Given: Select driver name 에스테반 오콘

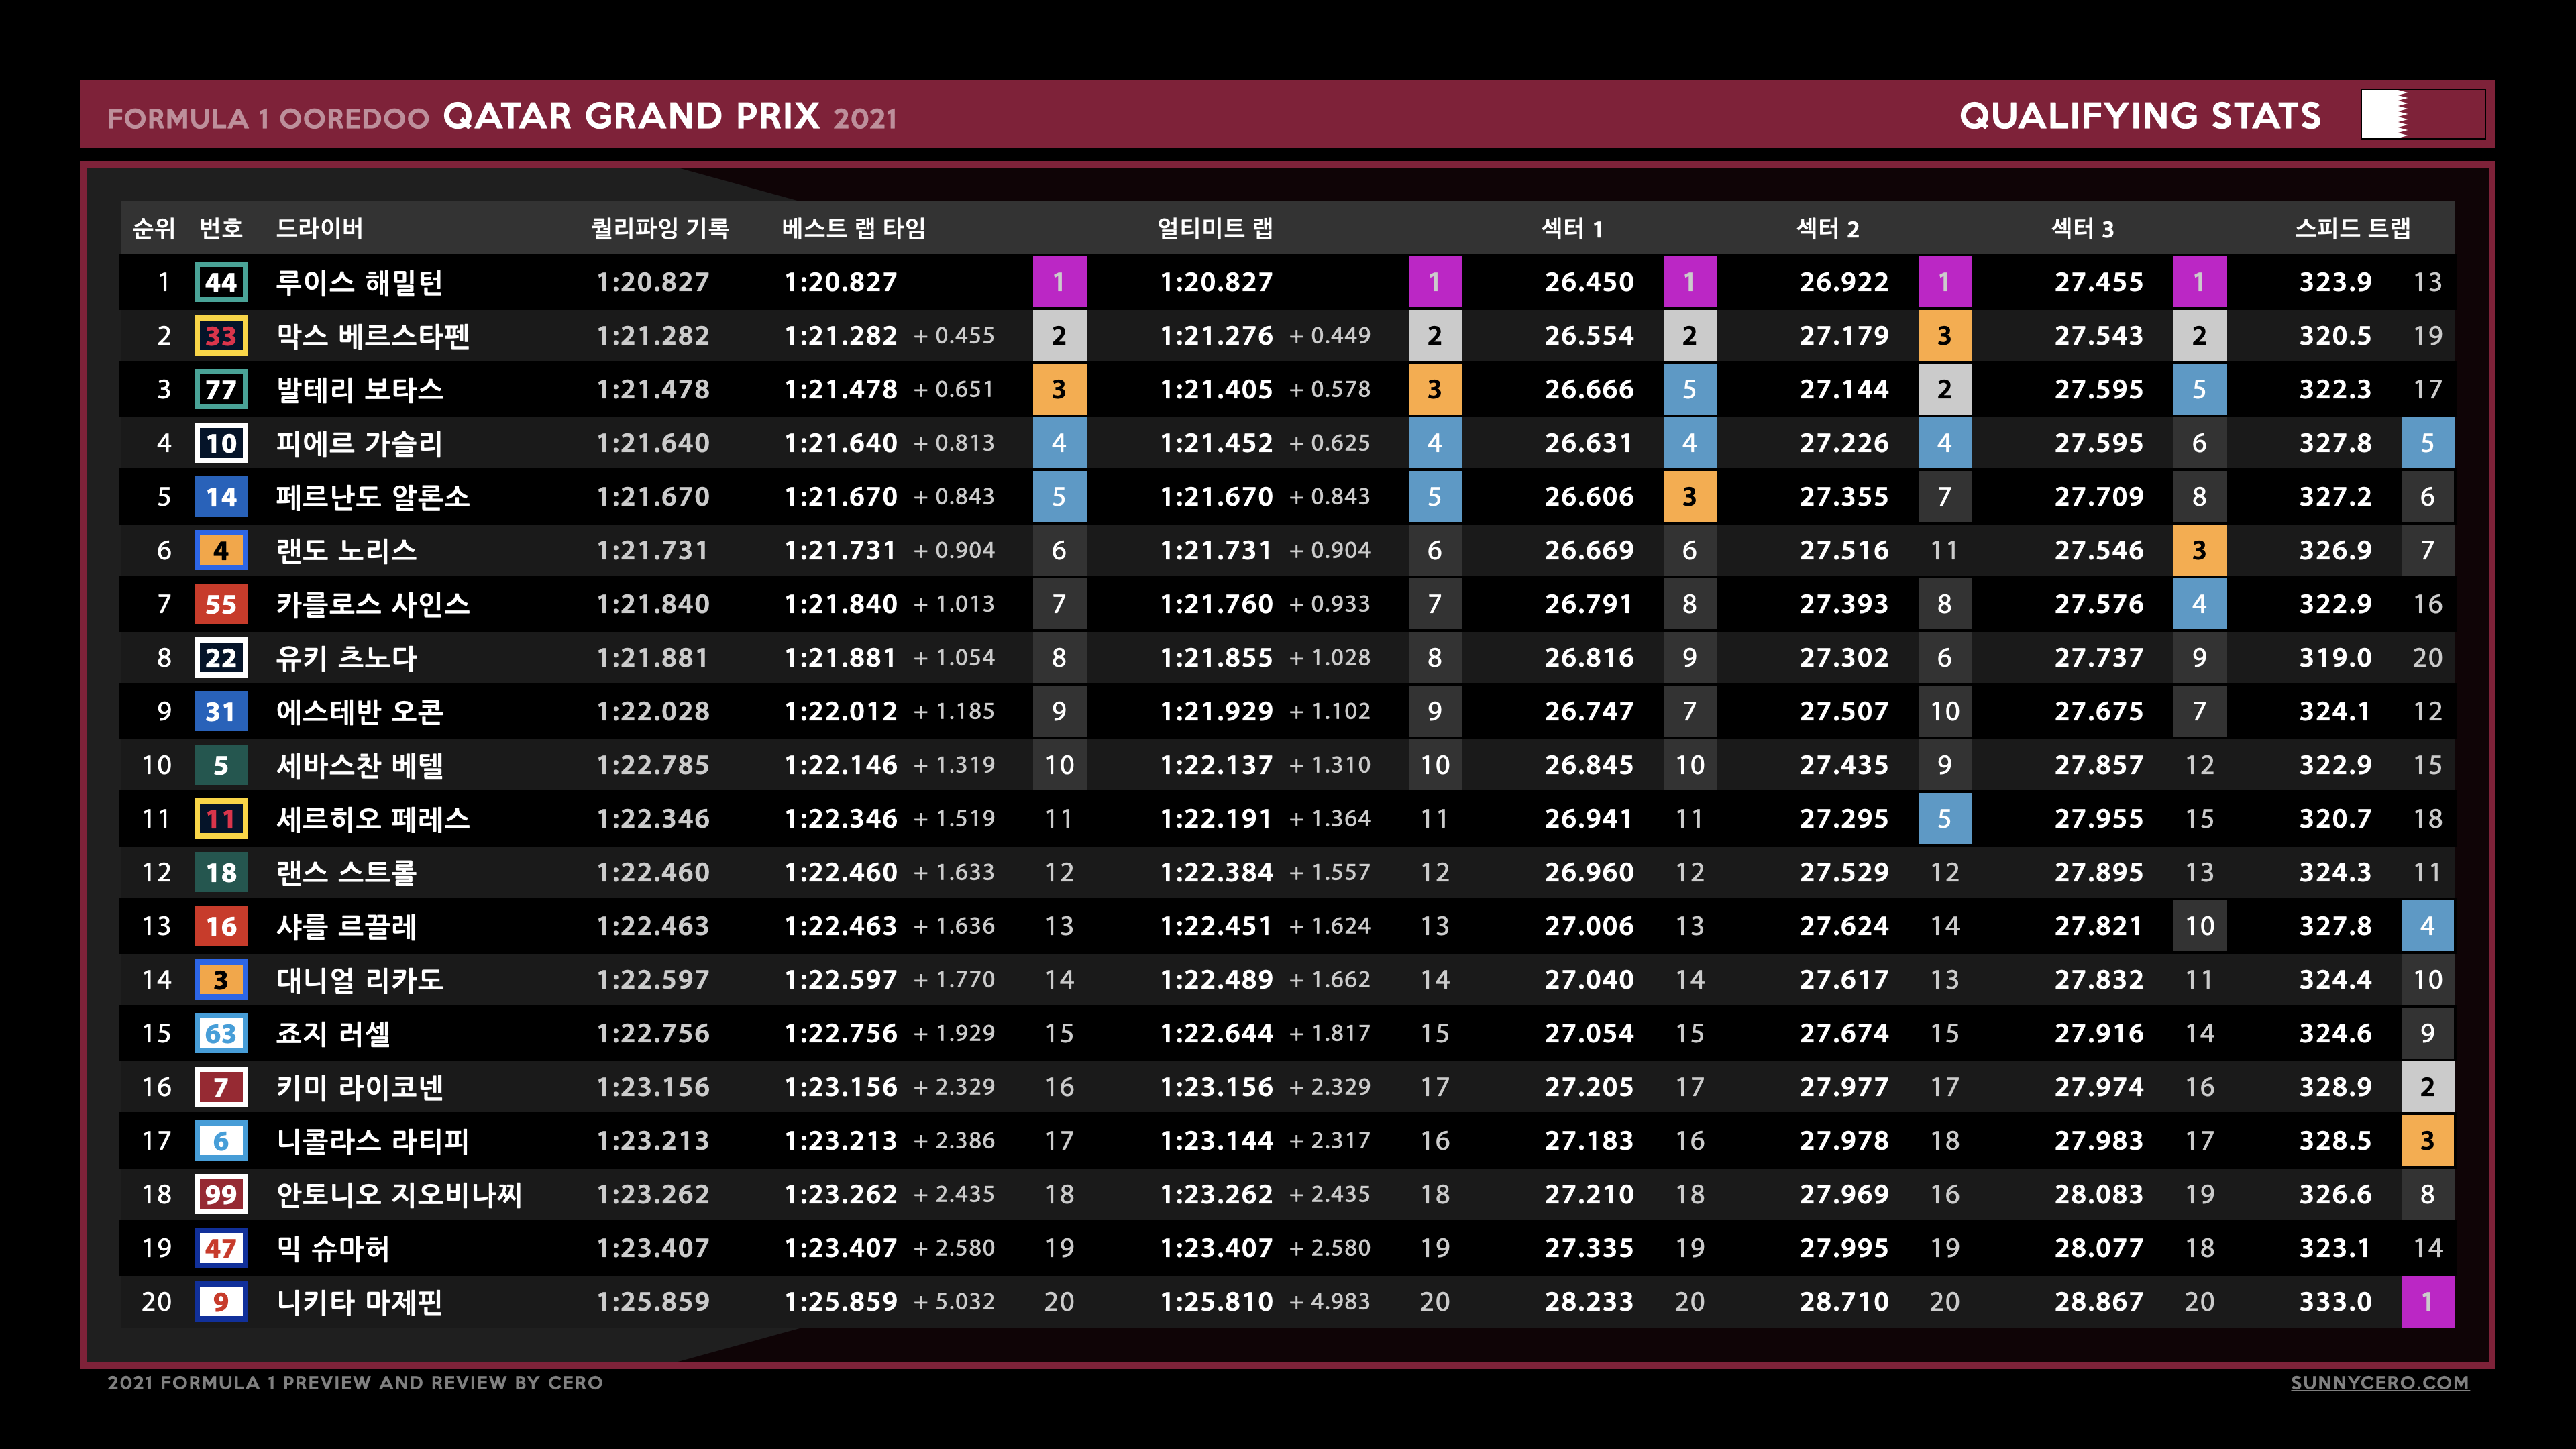Looking at the screenshot, I should 359,711.
